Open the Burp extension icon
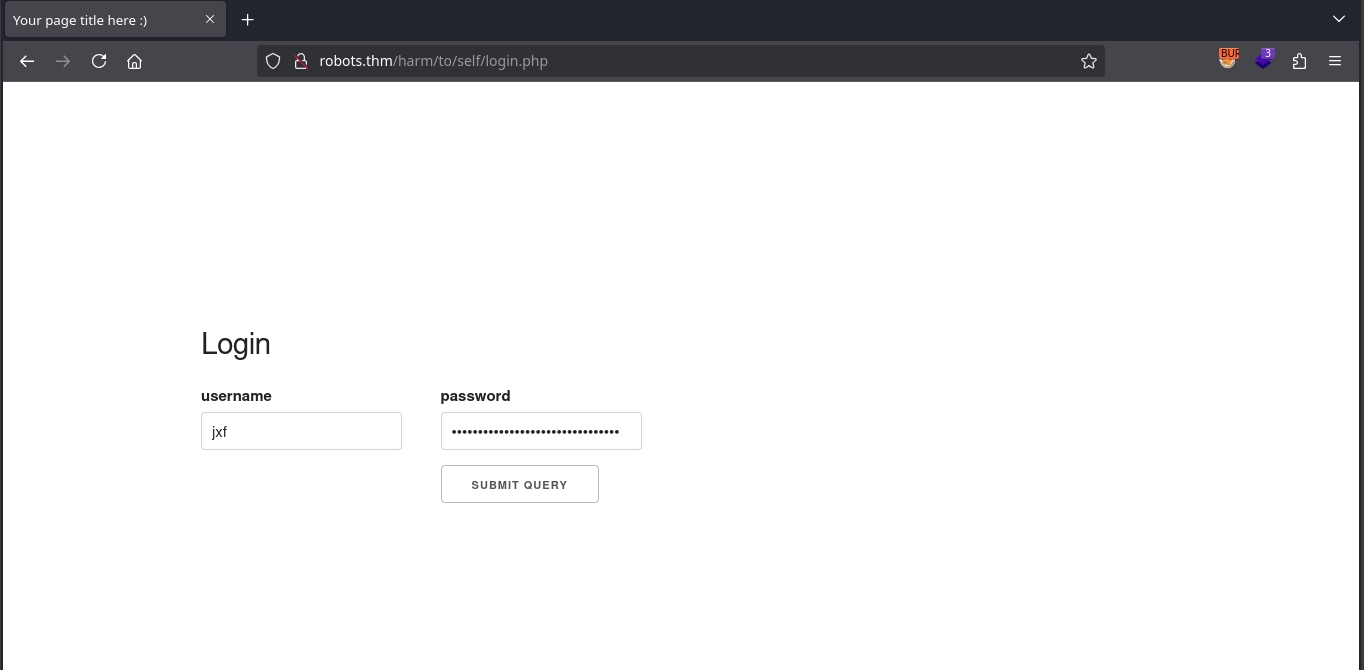The image size is (1364, 670). [1228, 60]
